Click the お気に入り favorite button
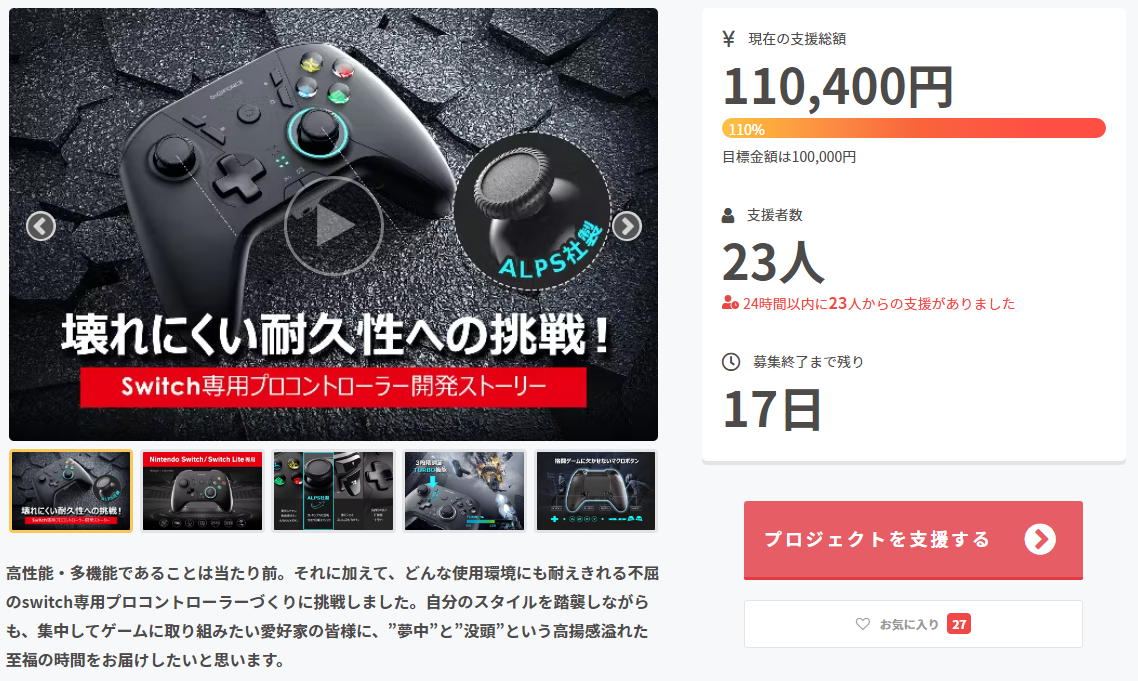This screenshot has height=681, width=1138. (x=913, y=624)
